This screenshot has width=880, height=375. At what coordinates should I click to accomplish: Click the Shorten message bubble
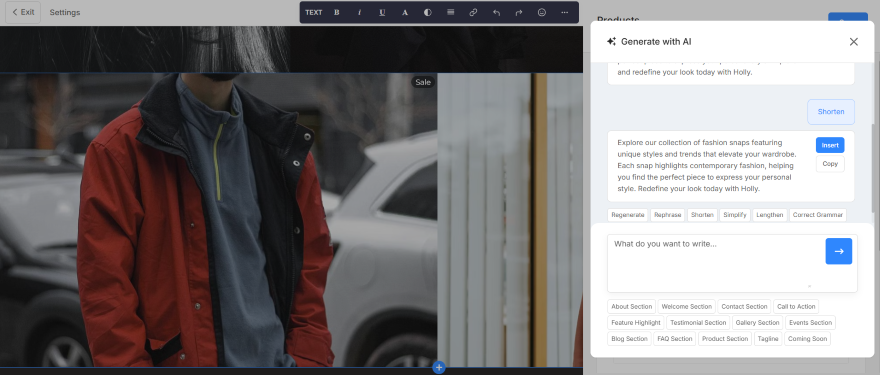(x=831, y=112)
